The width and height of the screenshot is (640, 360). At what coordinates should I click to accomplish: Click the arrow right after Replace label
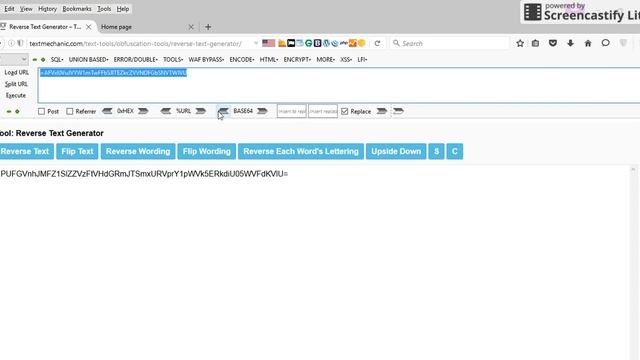click(382, 111)
